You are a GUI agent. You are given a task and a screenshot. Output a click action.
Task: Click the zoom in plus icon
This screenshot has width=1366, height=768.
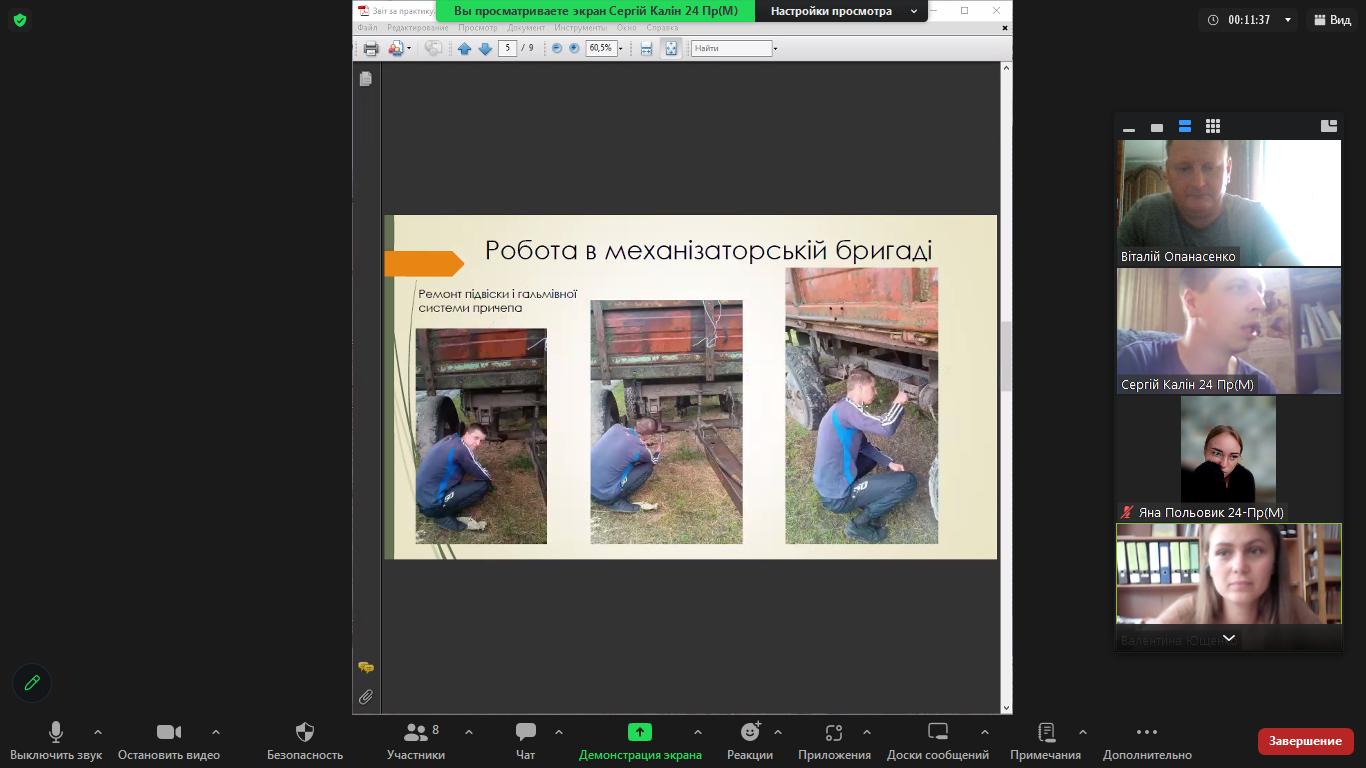(x=574, y=48)
